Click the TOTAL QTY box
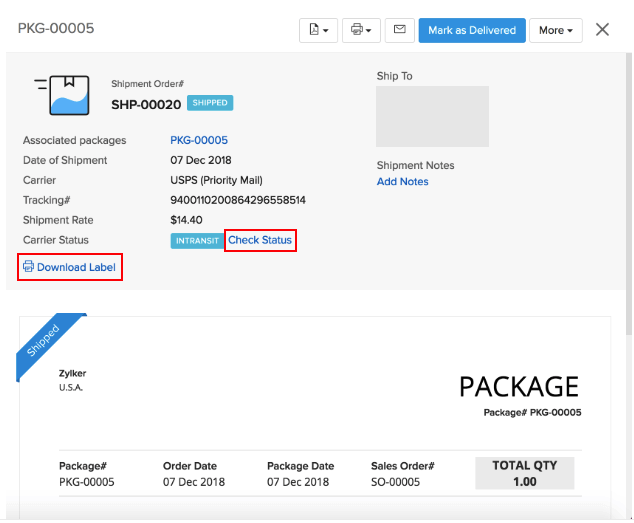The width and height of the screenshot is (634, 523). point(525,474)
